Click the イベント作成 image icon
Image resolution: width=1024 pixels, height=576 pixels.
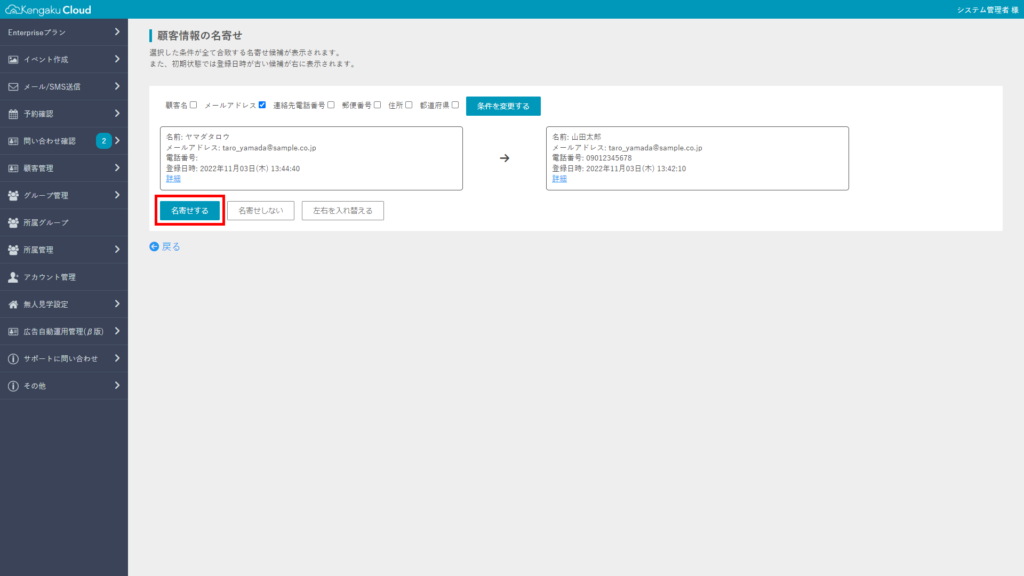[13, 59]
